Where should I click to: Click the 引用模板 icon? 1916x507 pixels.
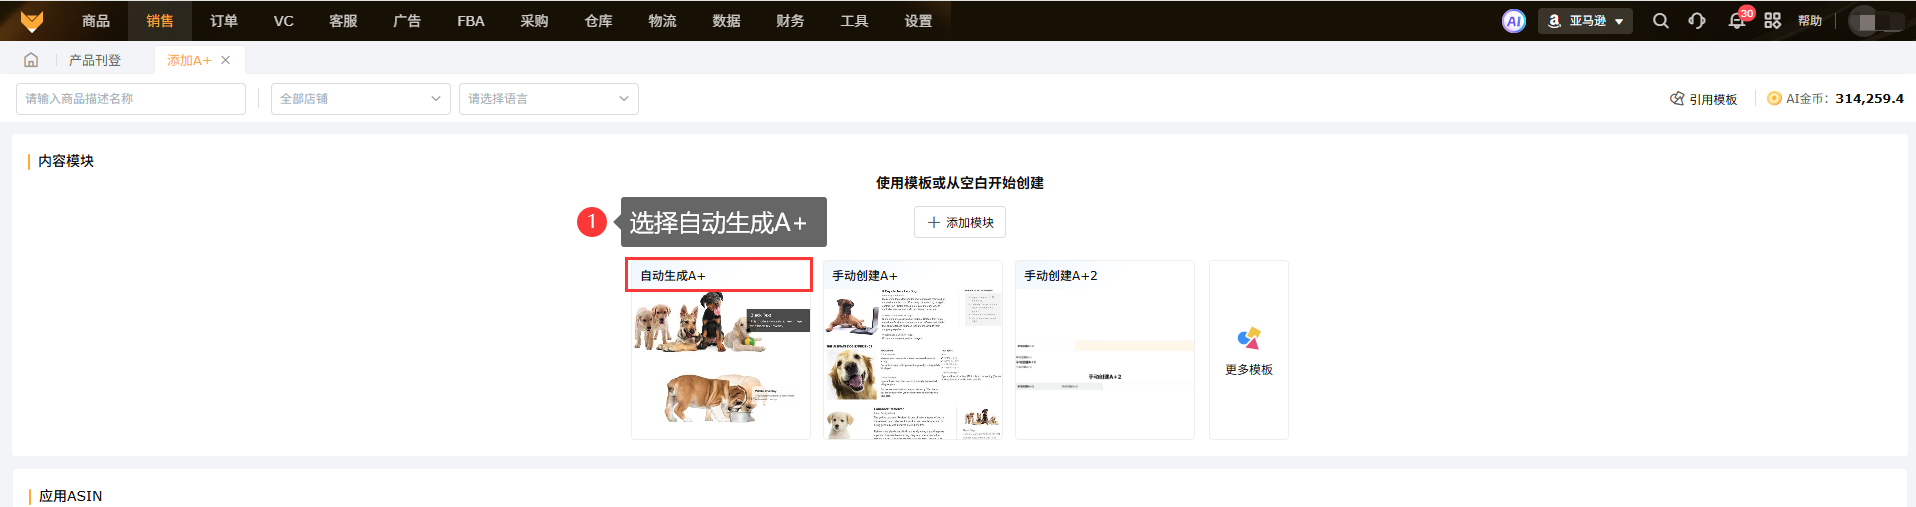click(1677, 99)
